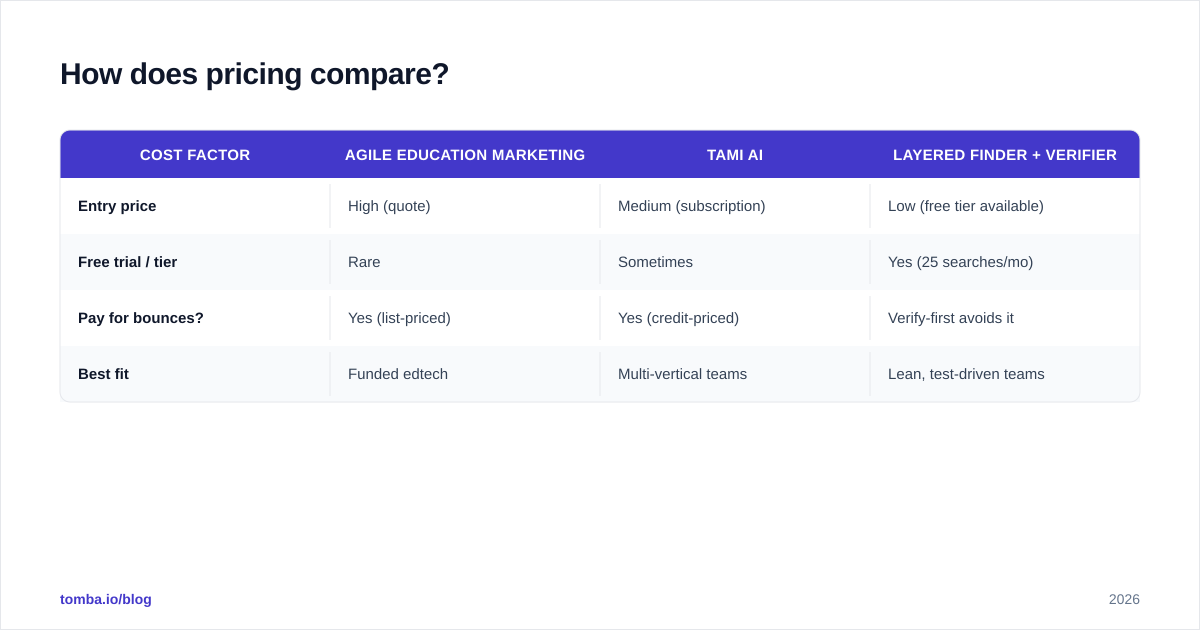Click the LAYERED FINDER + VERIFIER header
1200x630 pixels.
(x=1005, y=155)
